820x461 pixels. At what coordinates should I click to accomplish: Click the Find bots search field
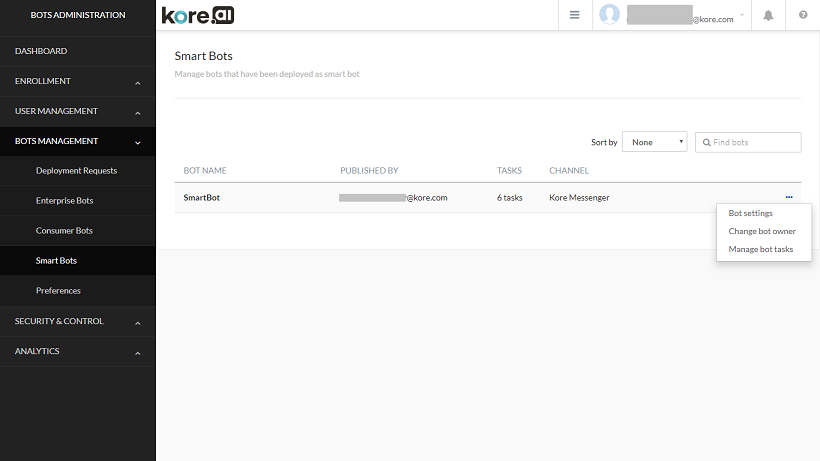(754, 142)
